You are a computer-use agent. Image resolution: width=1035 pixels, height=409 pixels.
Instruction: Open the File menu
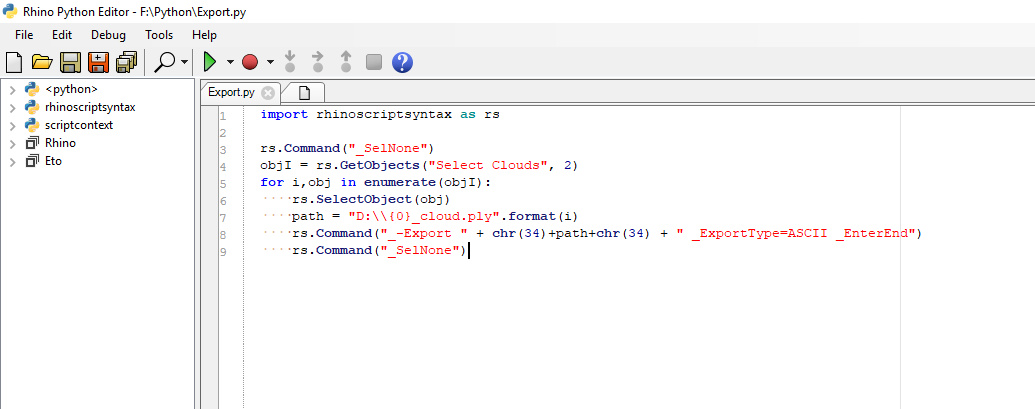click(24, 35)
